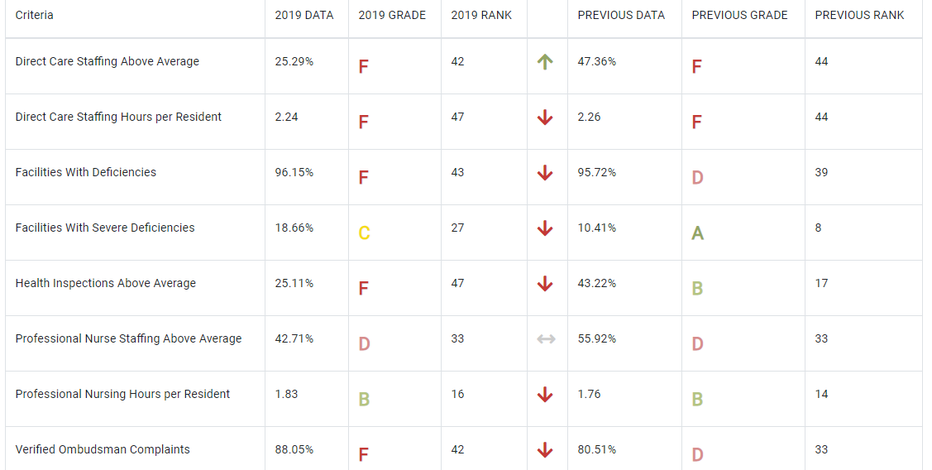Image resolution: width=932 pixels, height=470 pixels.
Task: Select the PREVIOUS DATA column header
Action: (621, 15)
